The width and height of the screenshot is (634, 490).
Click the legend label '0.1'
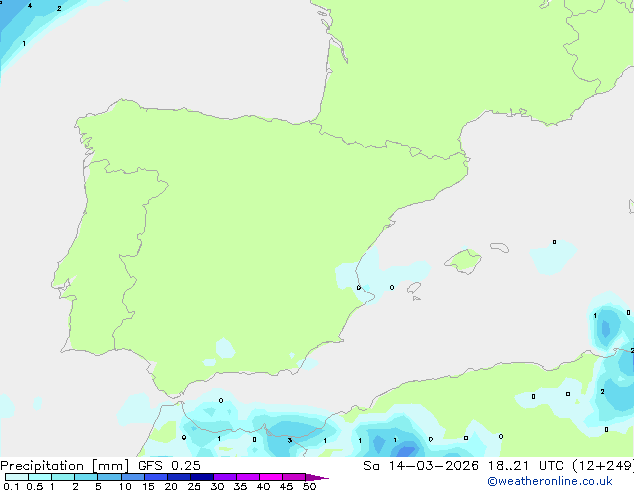tap(11, 486)
